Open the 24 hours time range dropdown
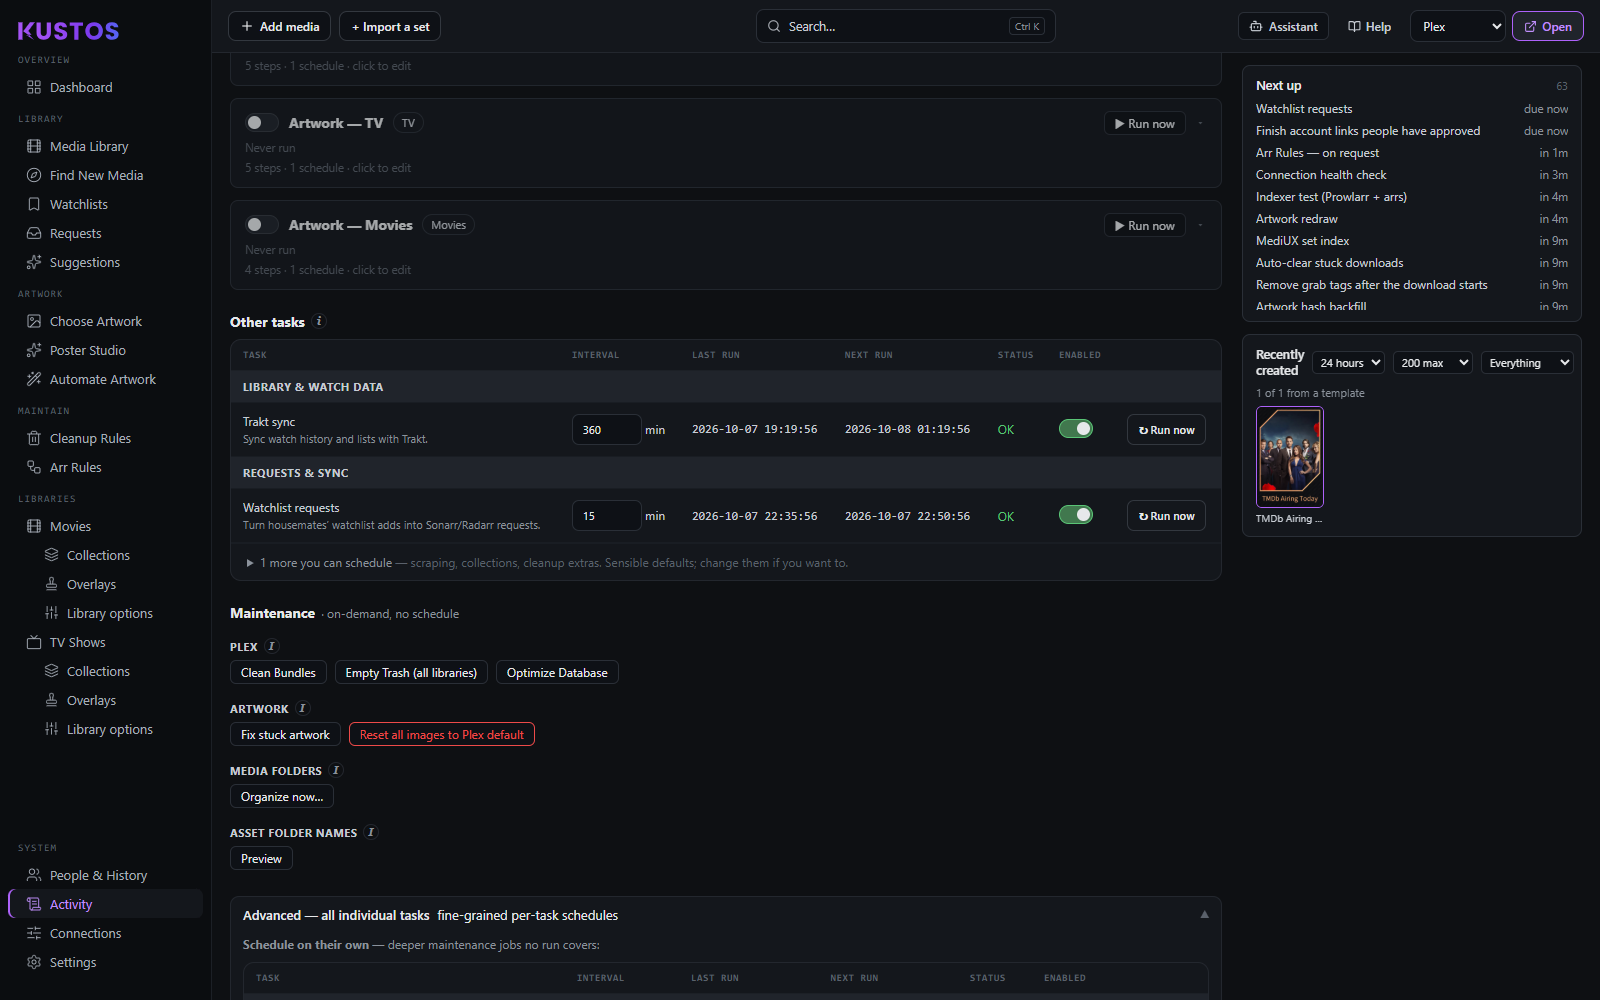Image resolution: width=1600 pixels, height=1000 pixels. (1348, 363)
